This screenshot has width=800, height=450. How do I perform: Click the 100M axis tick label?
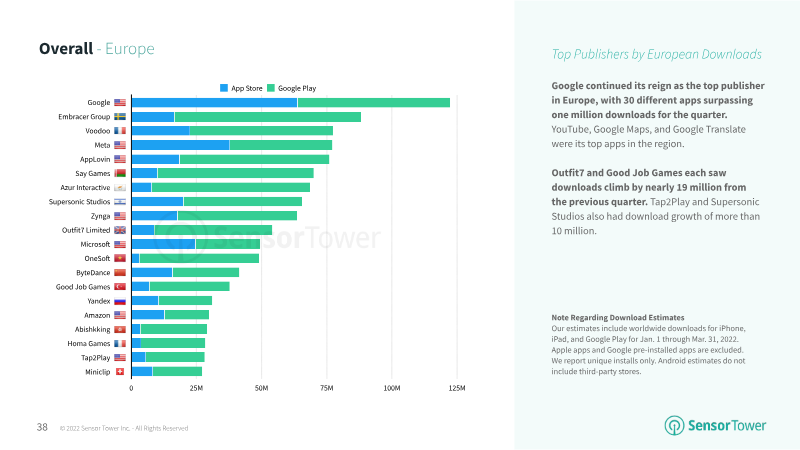point(392,388)
